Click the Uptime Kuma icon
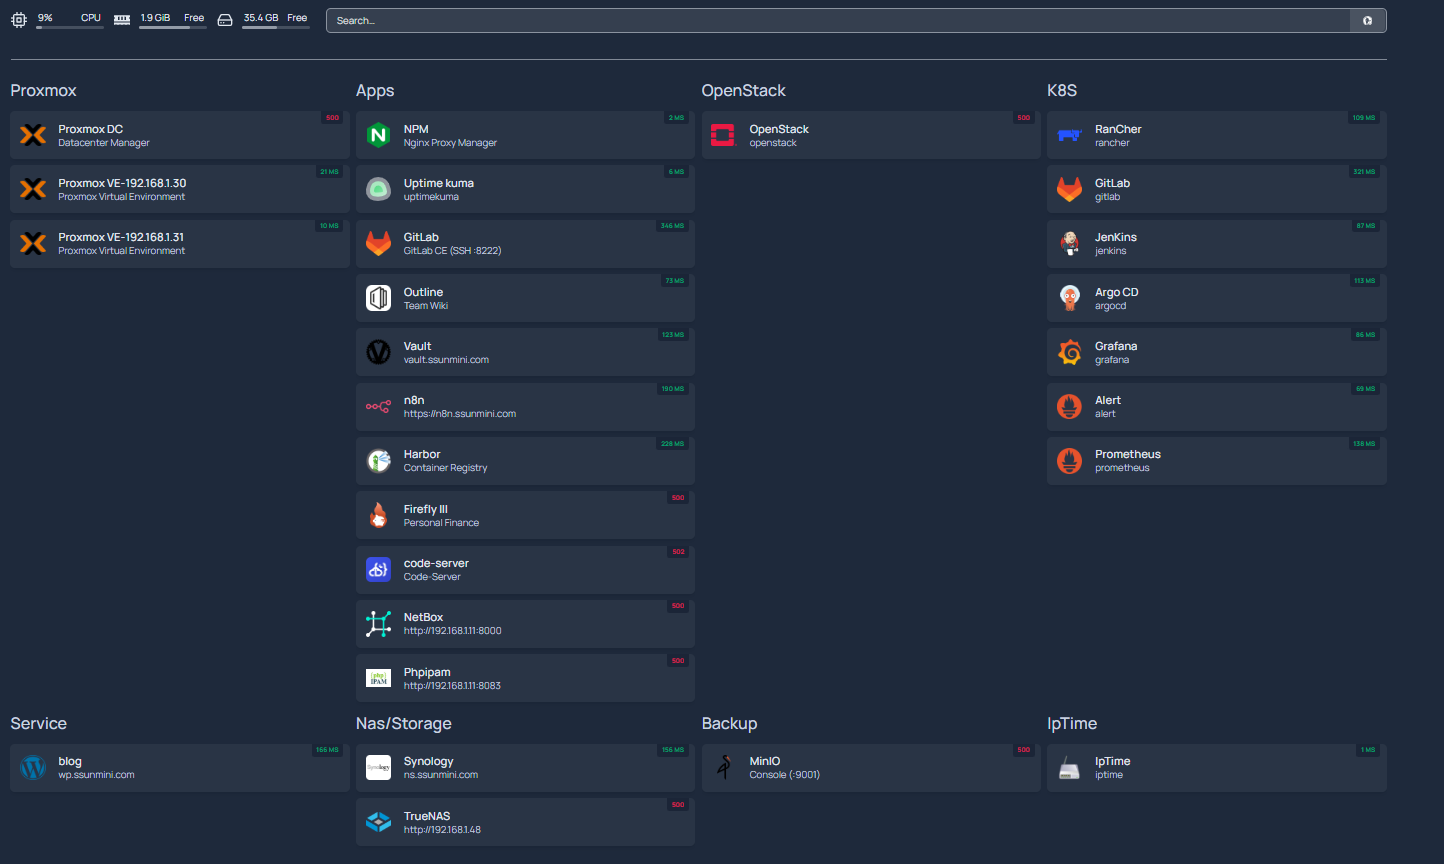Screen dimensions: 1444x864 [x=378, y=189]
